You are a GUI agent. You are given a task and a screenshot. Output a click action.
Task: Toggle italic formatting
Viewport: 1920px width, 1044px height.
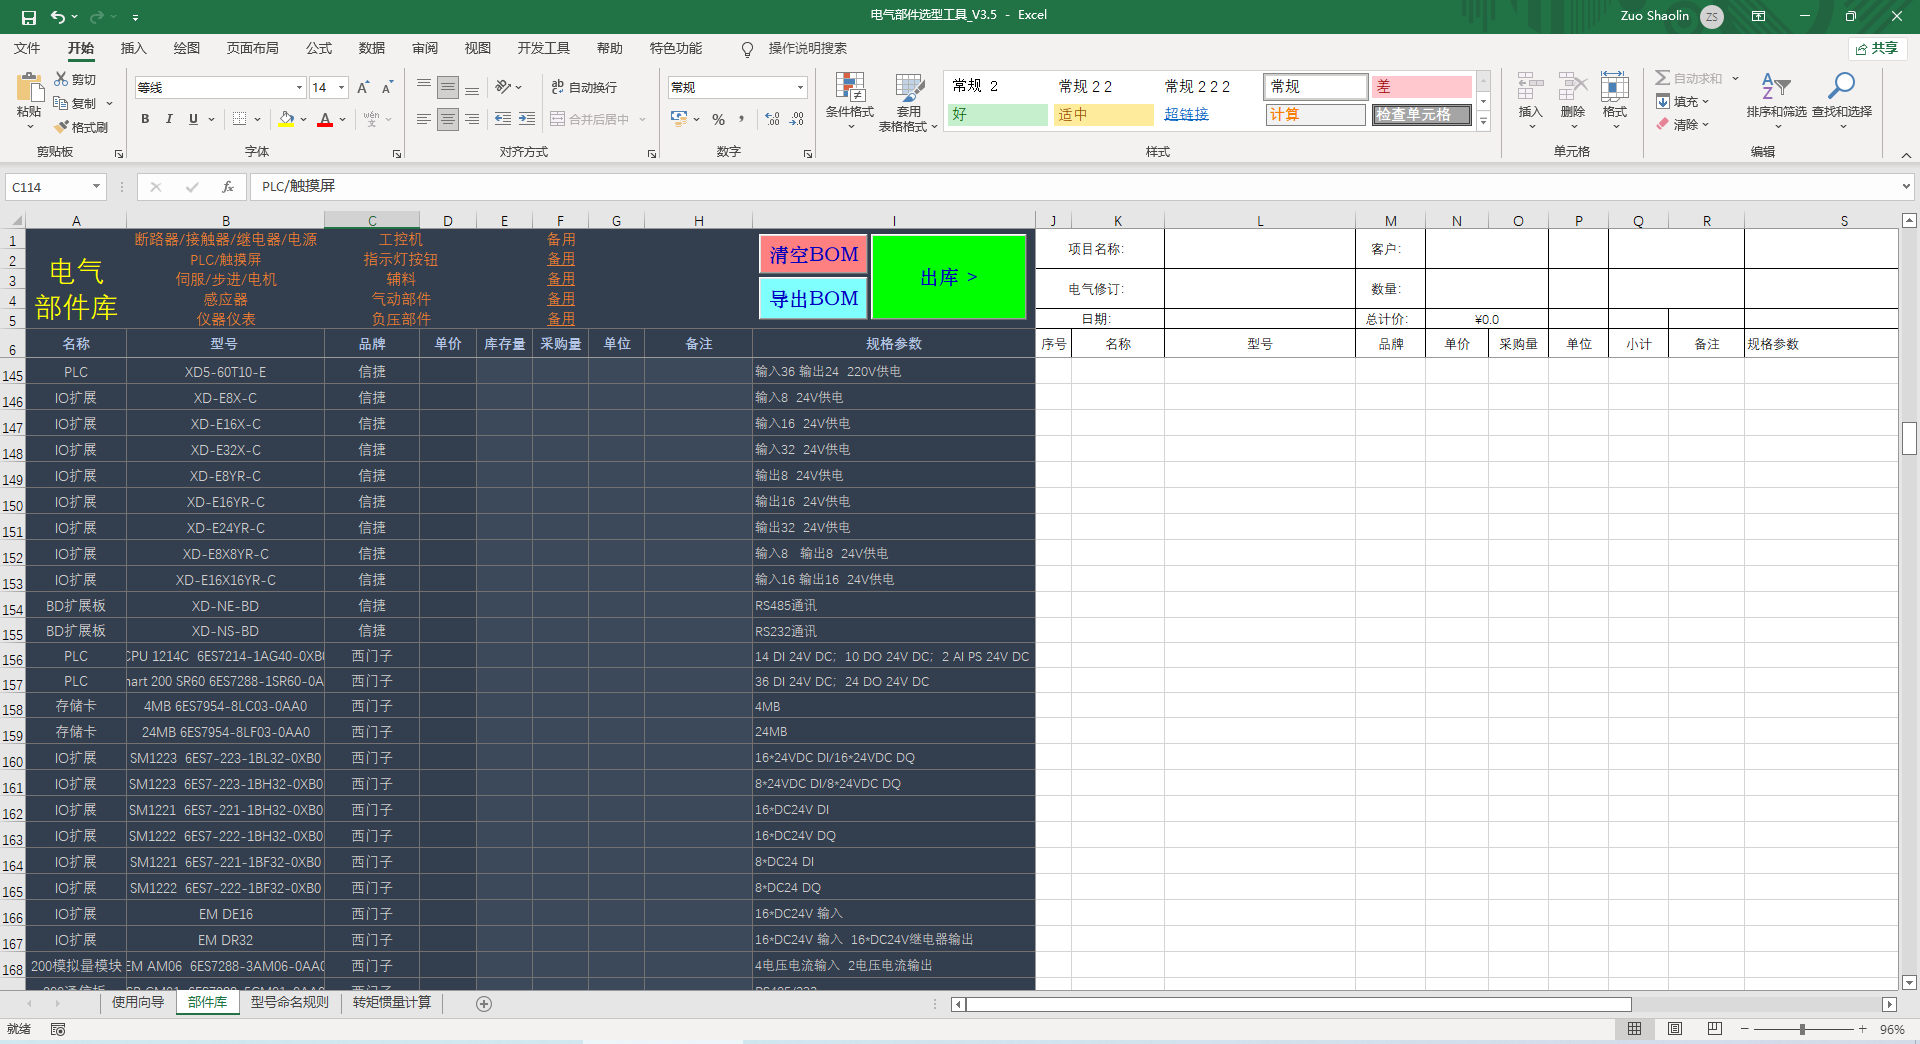click(x=169, y=119)
